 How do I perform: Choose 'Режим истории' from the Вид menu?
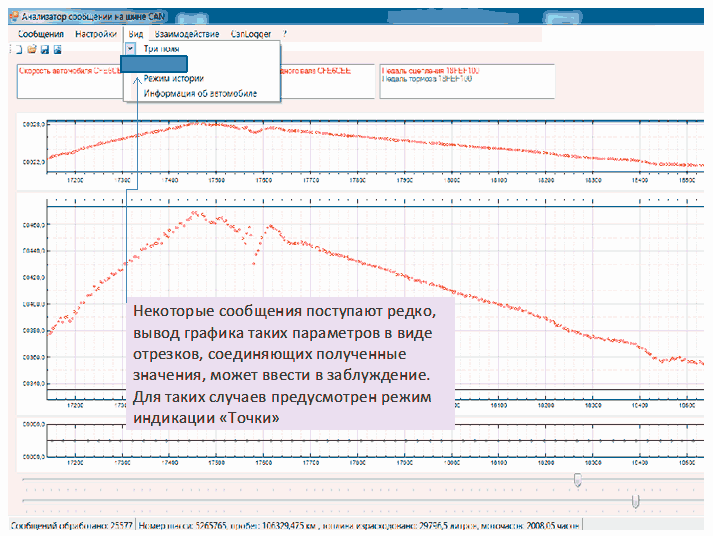(173, 78)
